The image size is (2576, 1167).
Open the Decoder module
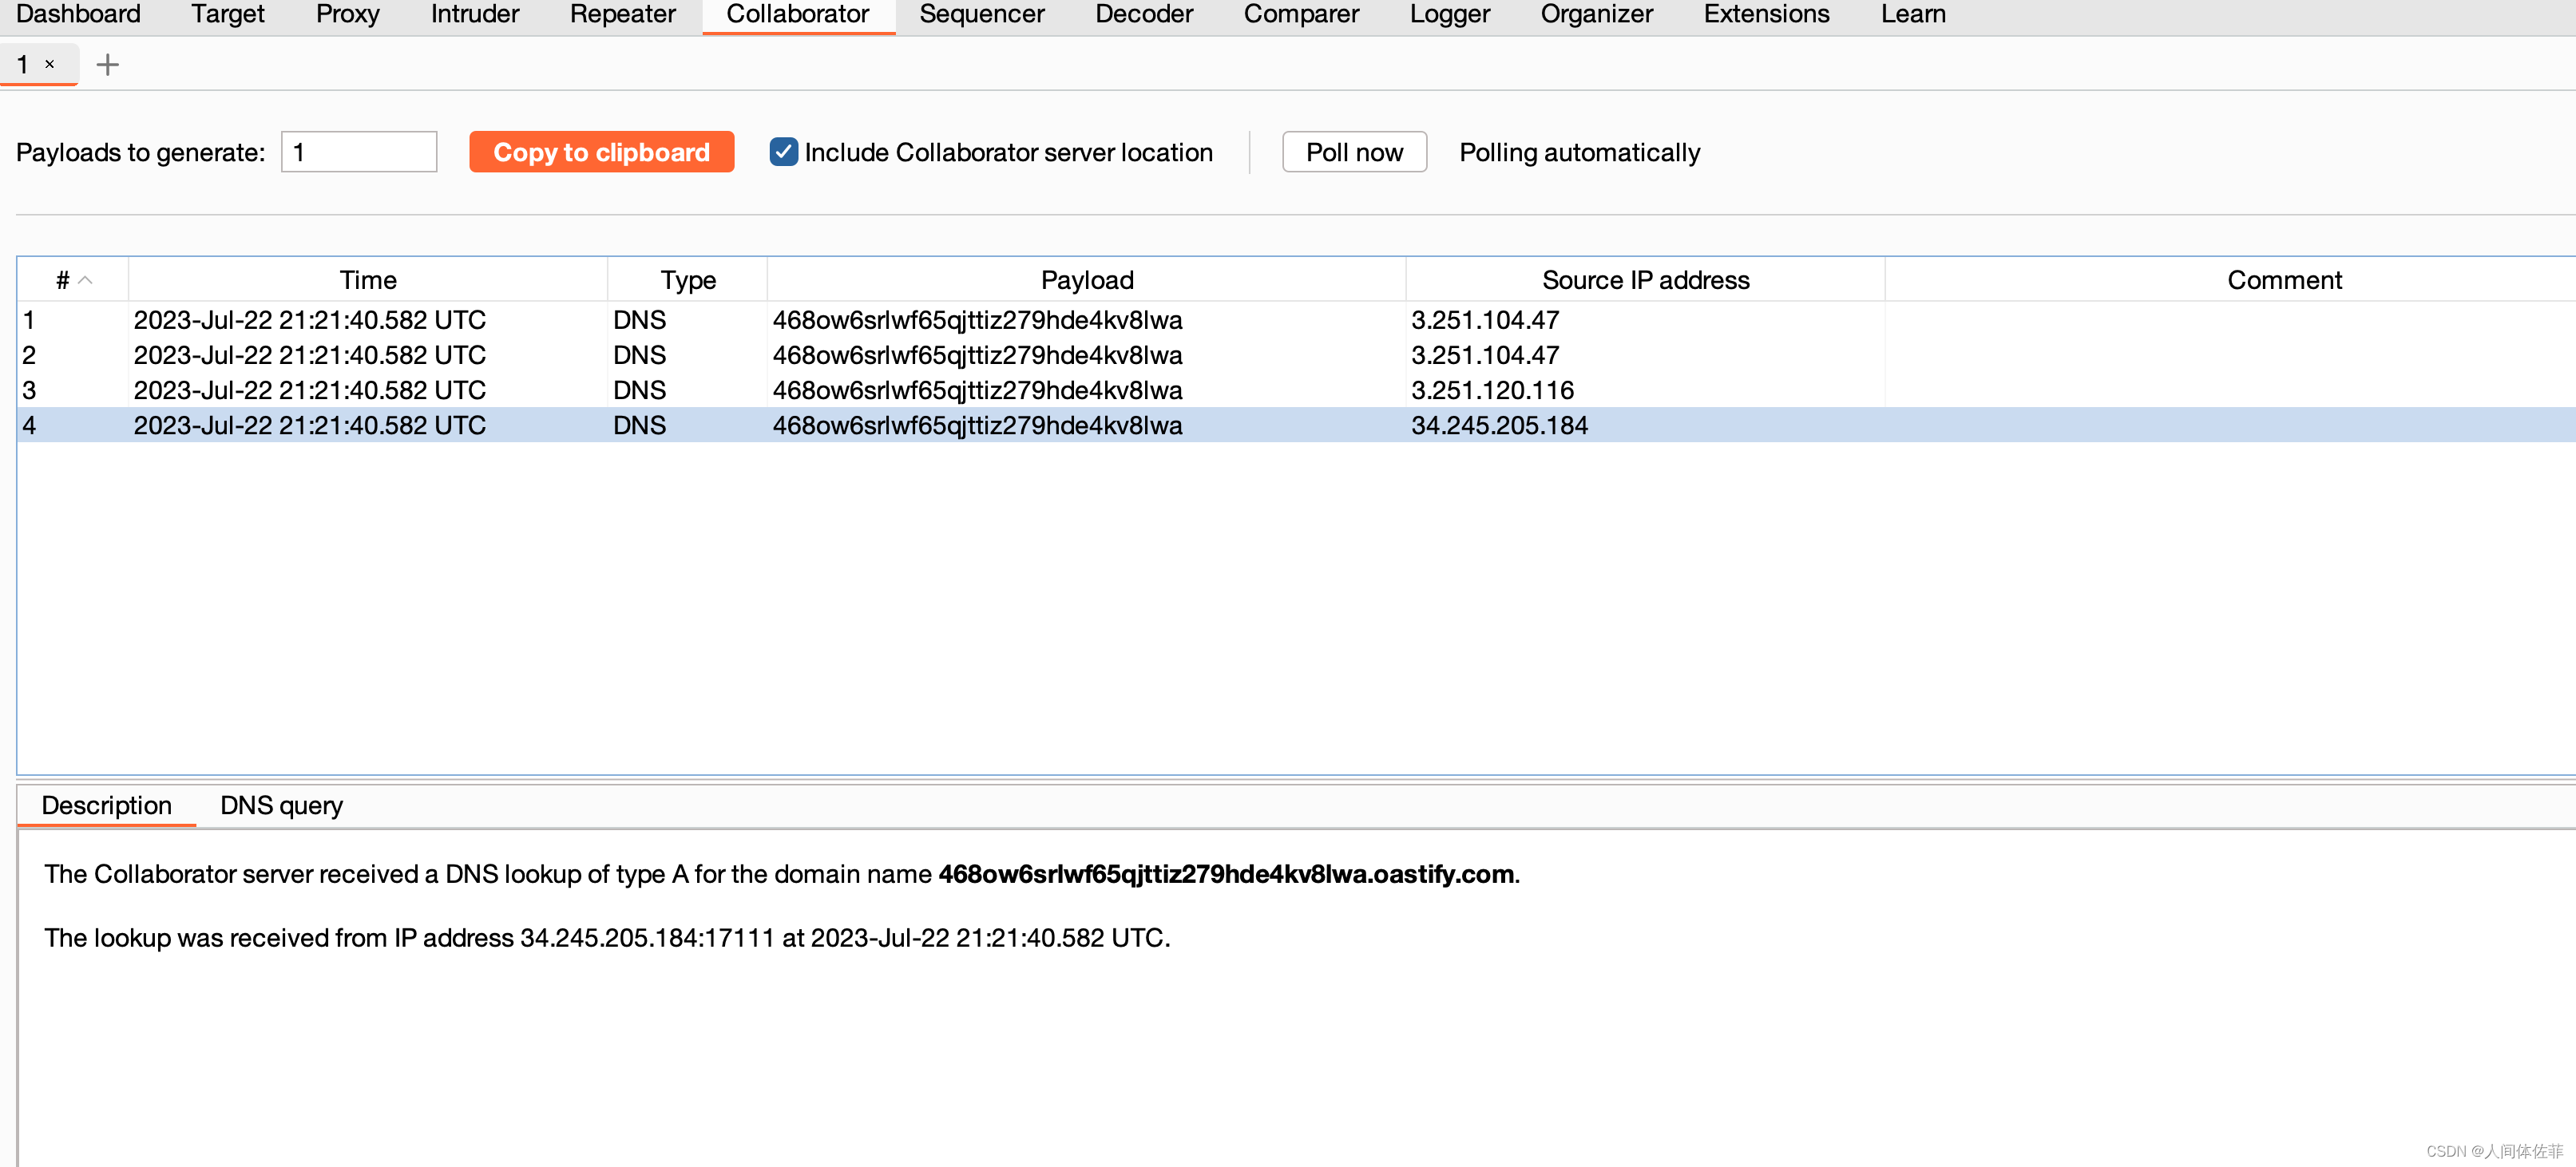pyautogui.click(x=1143, y=14)
